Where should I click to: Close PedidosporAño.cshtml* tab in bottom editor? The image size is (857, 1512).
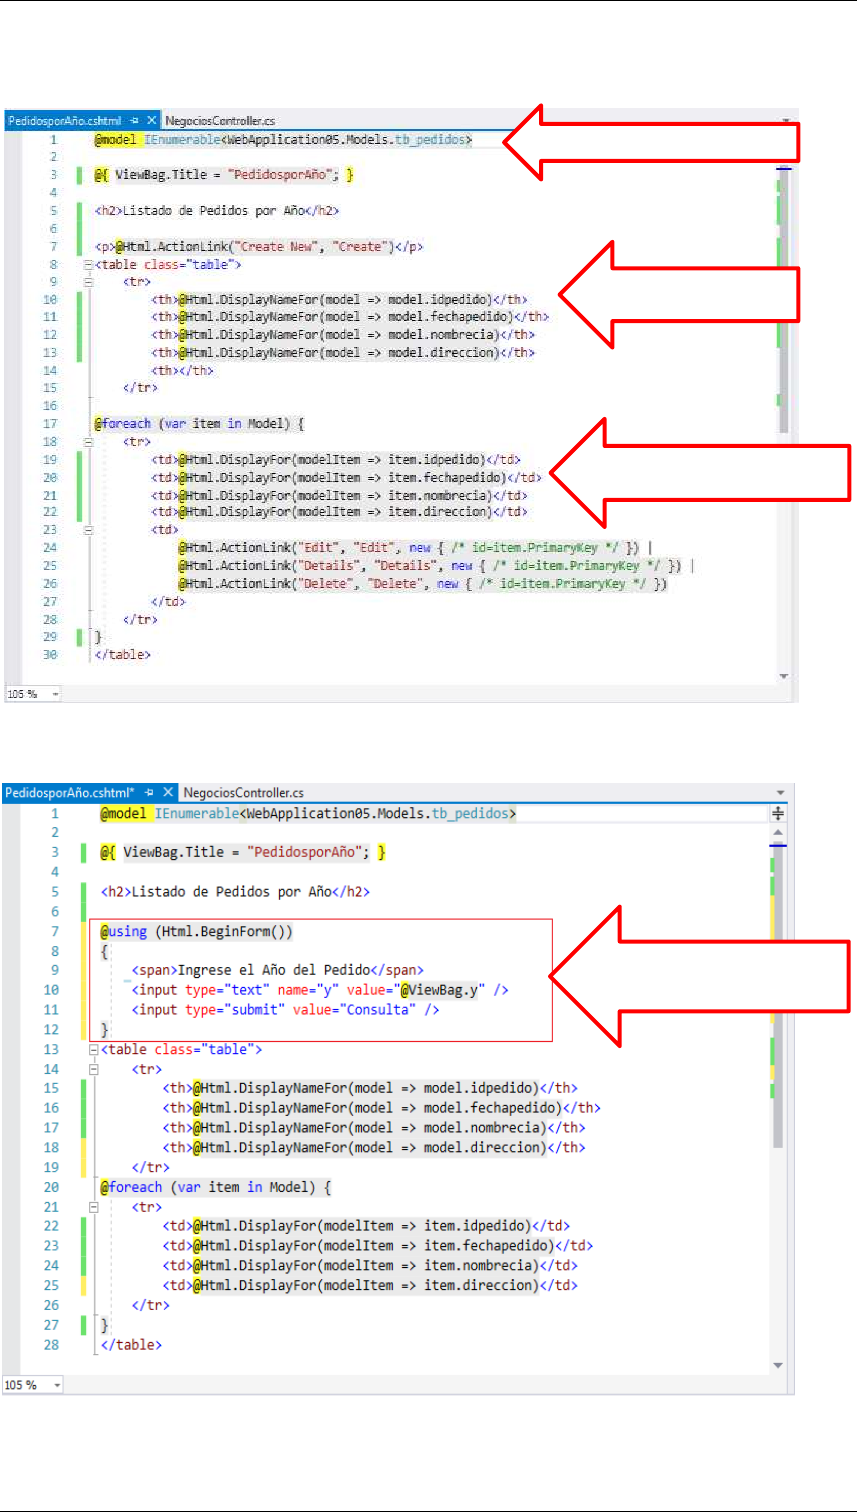(x=168, y=793)
